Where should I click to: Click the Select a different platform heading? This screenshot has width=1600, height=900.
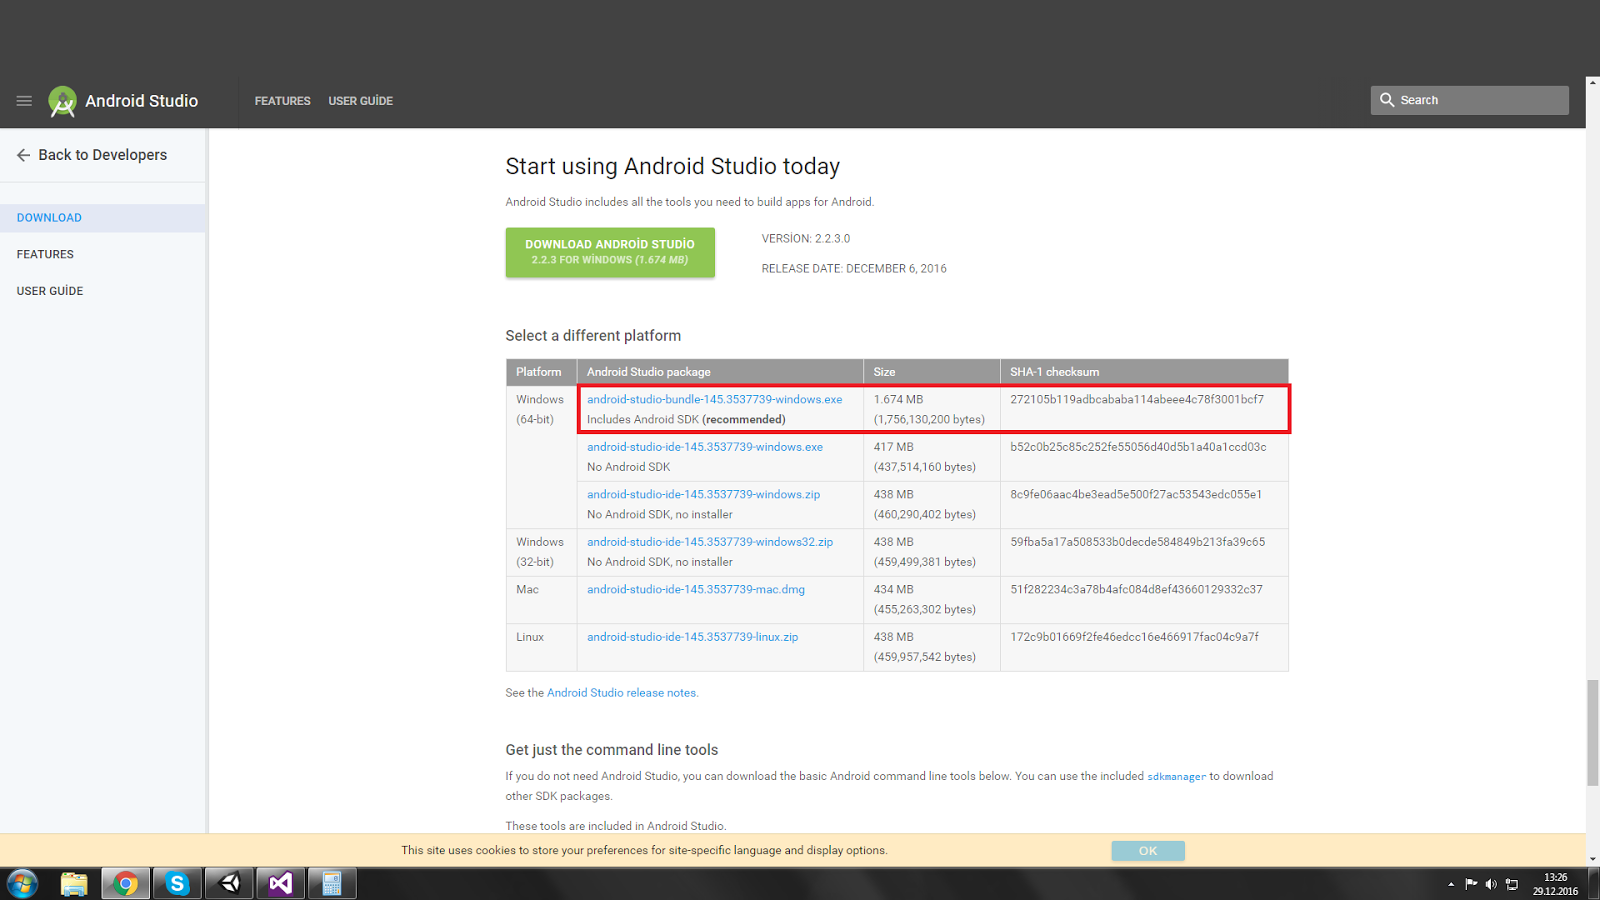point(593,336)
